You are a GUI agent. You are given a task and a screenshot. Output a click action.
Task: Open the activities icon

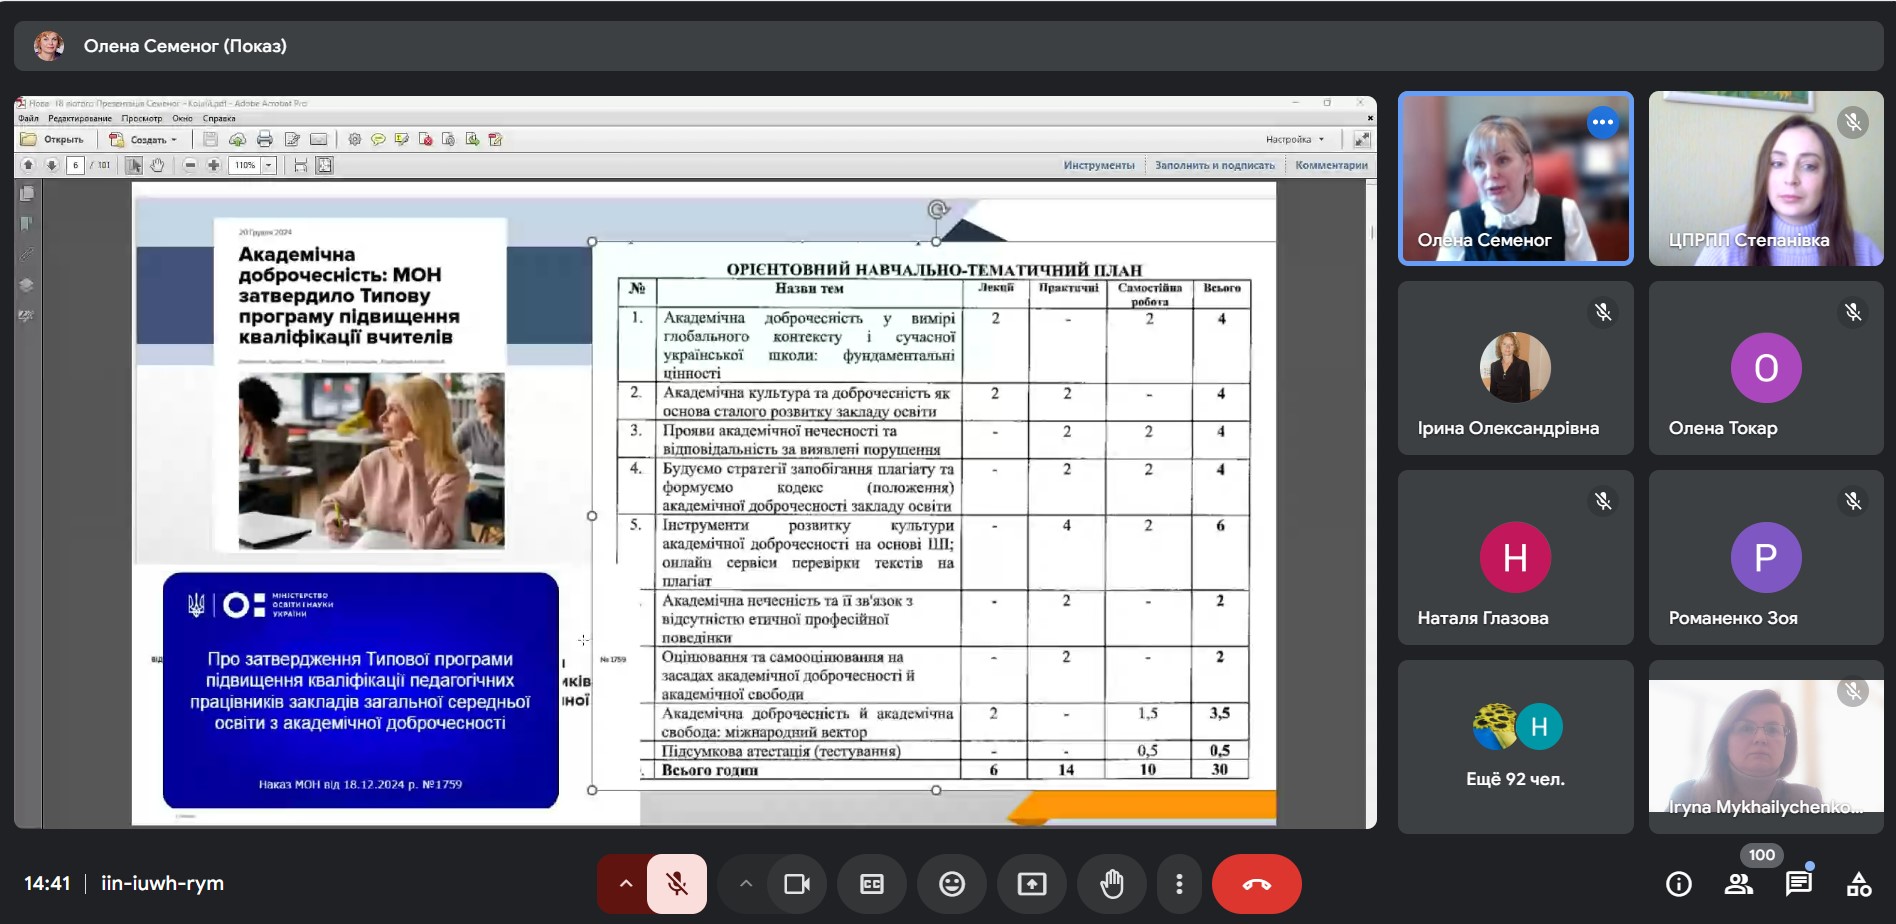tap(1859, 884)
